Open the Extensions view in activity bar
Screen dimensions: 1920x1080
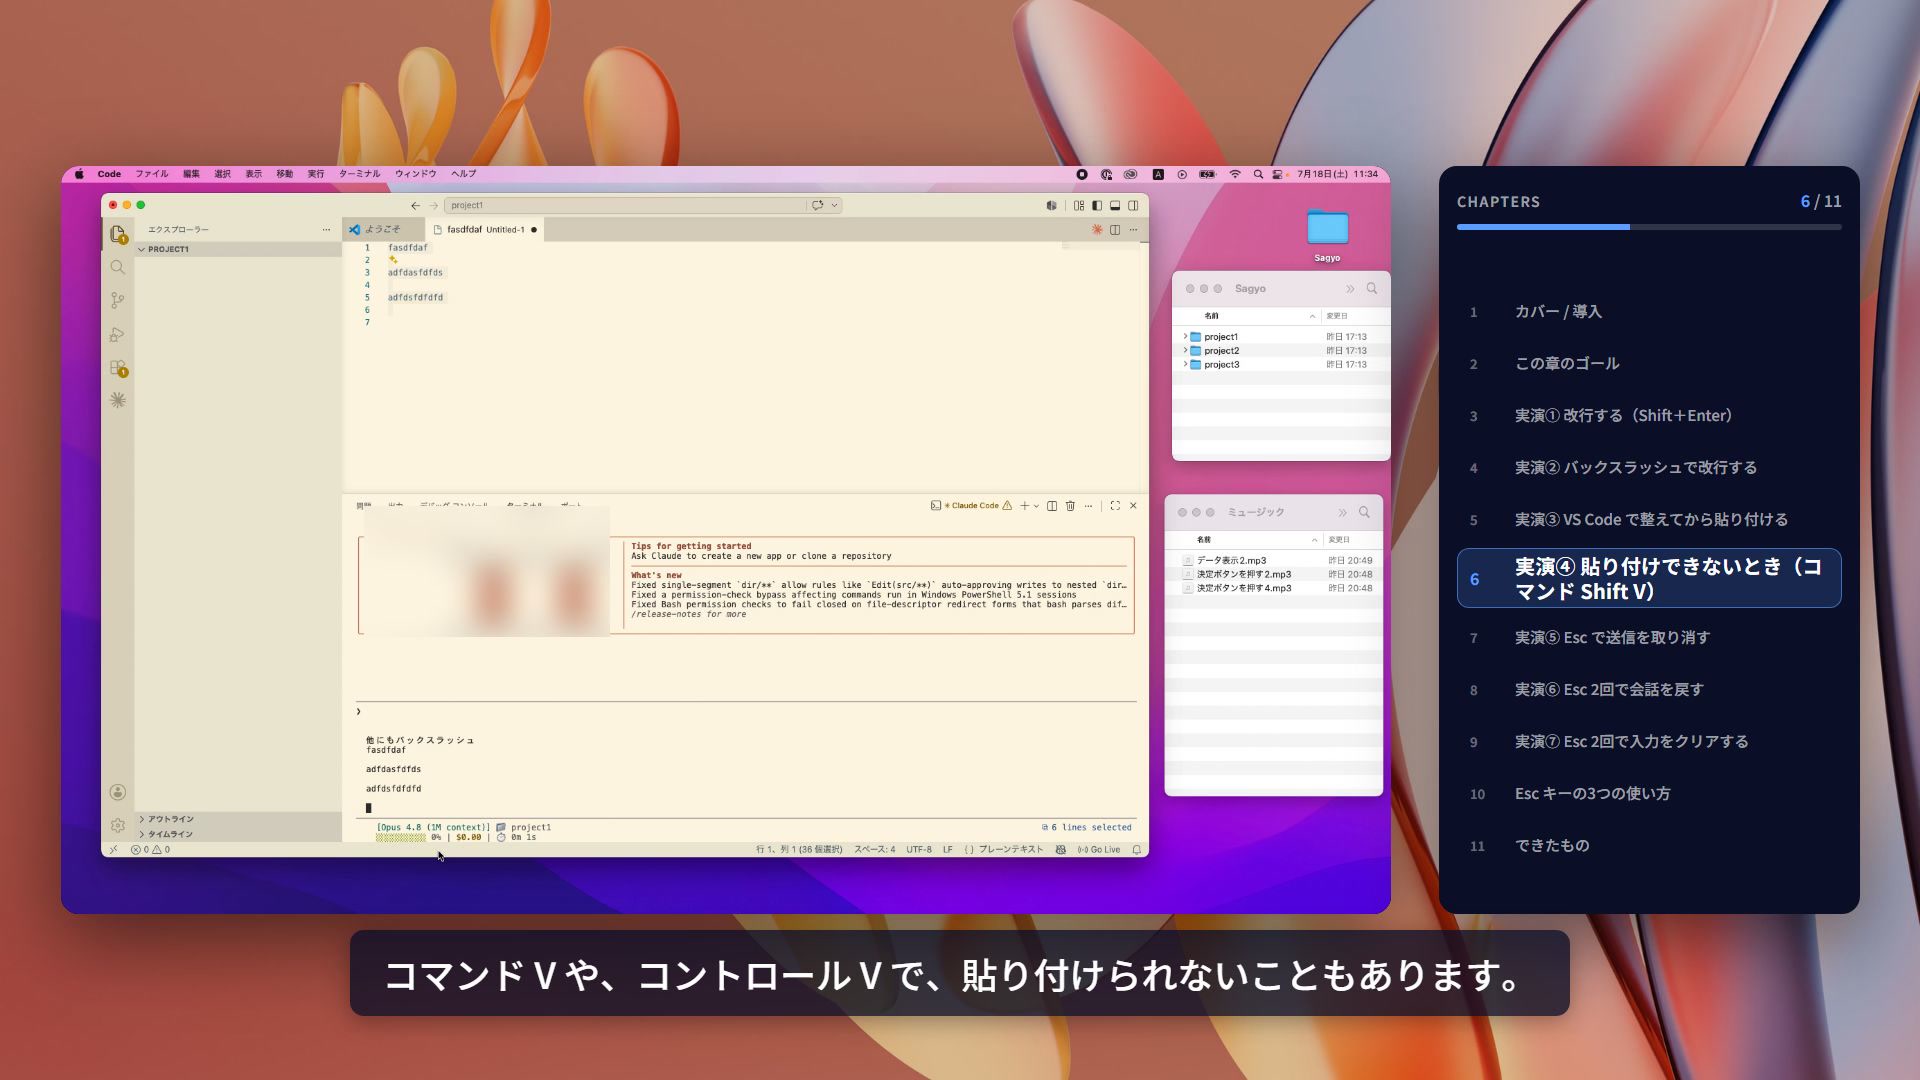(118, 368)
